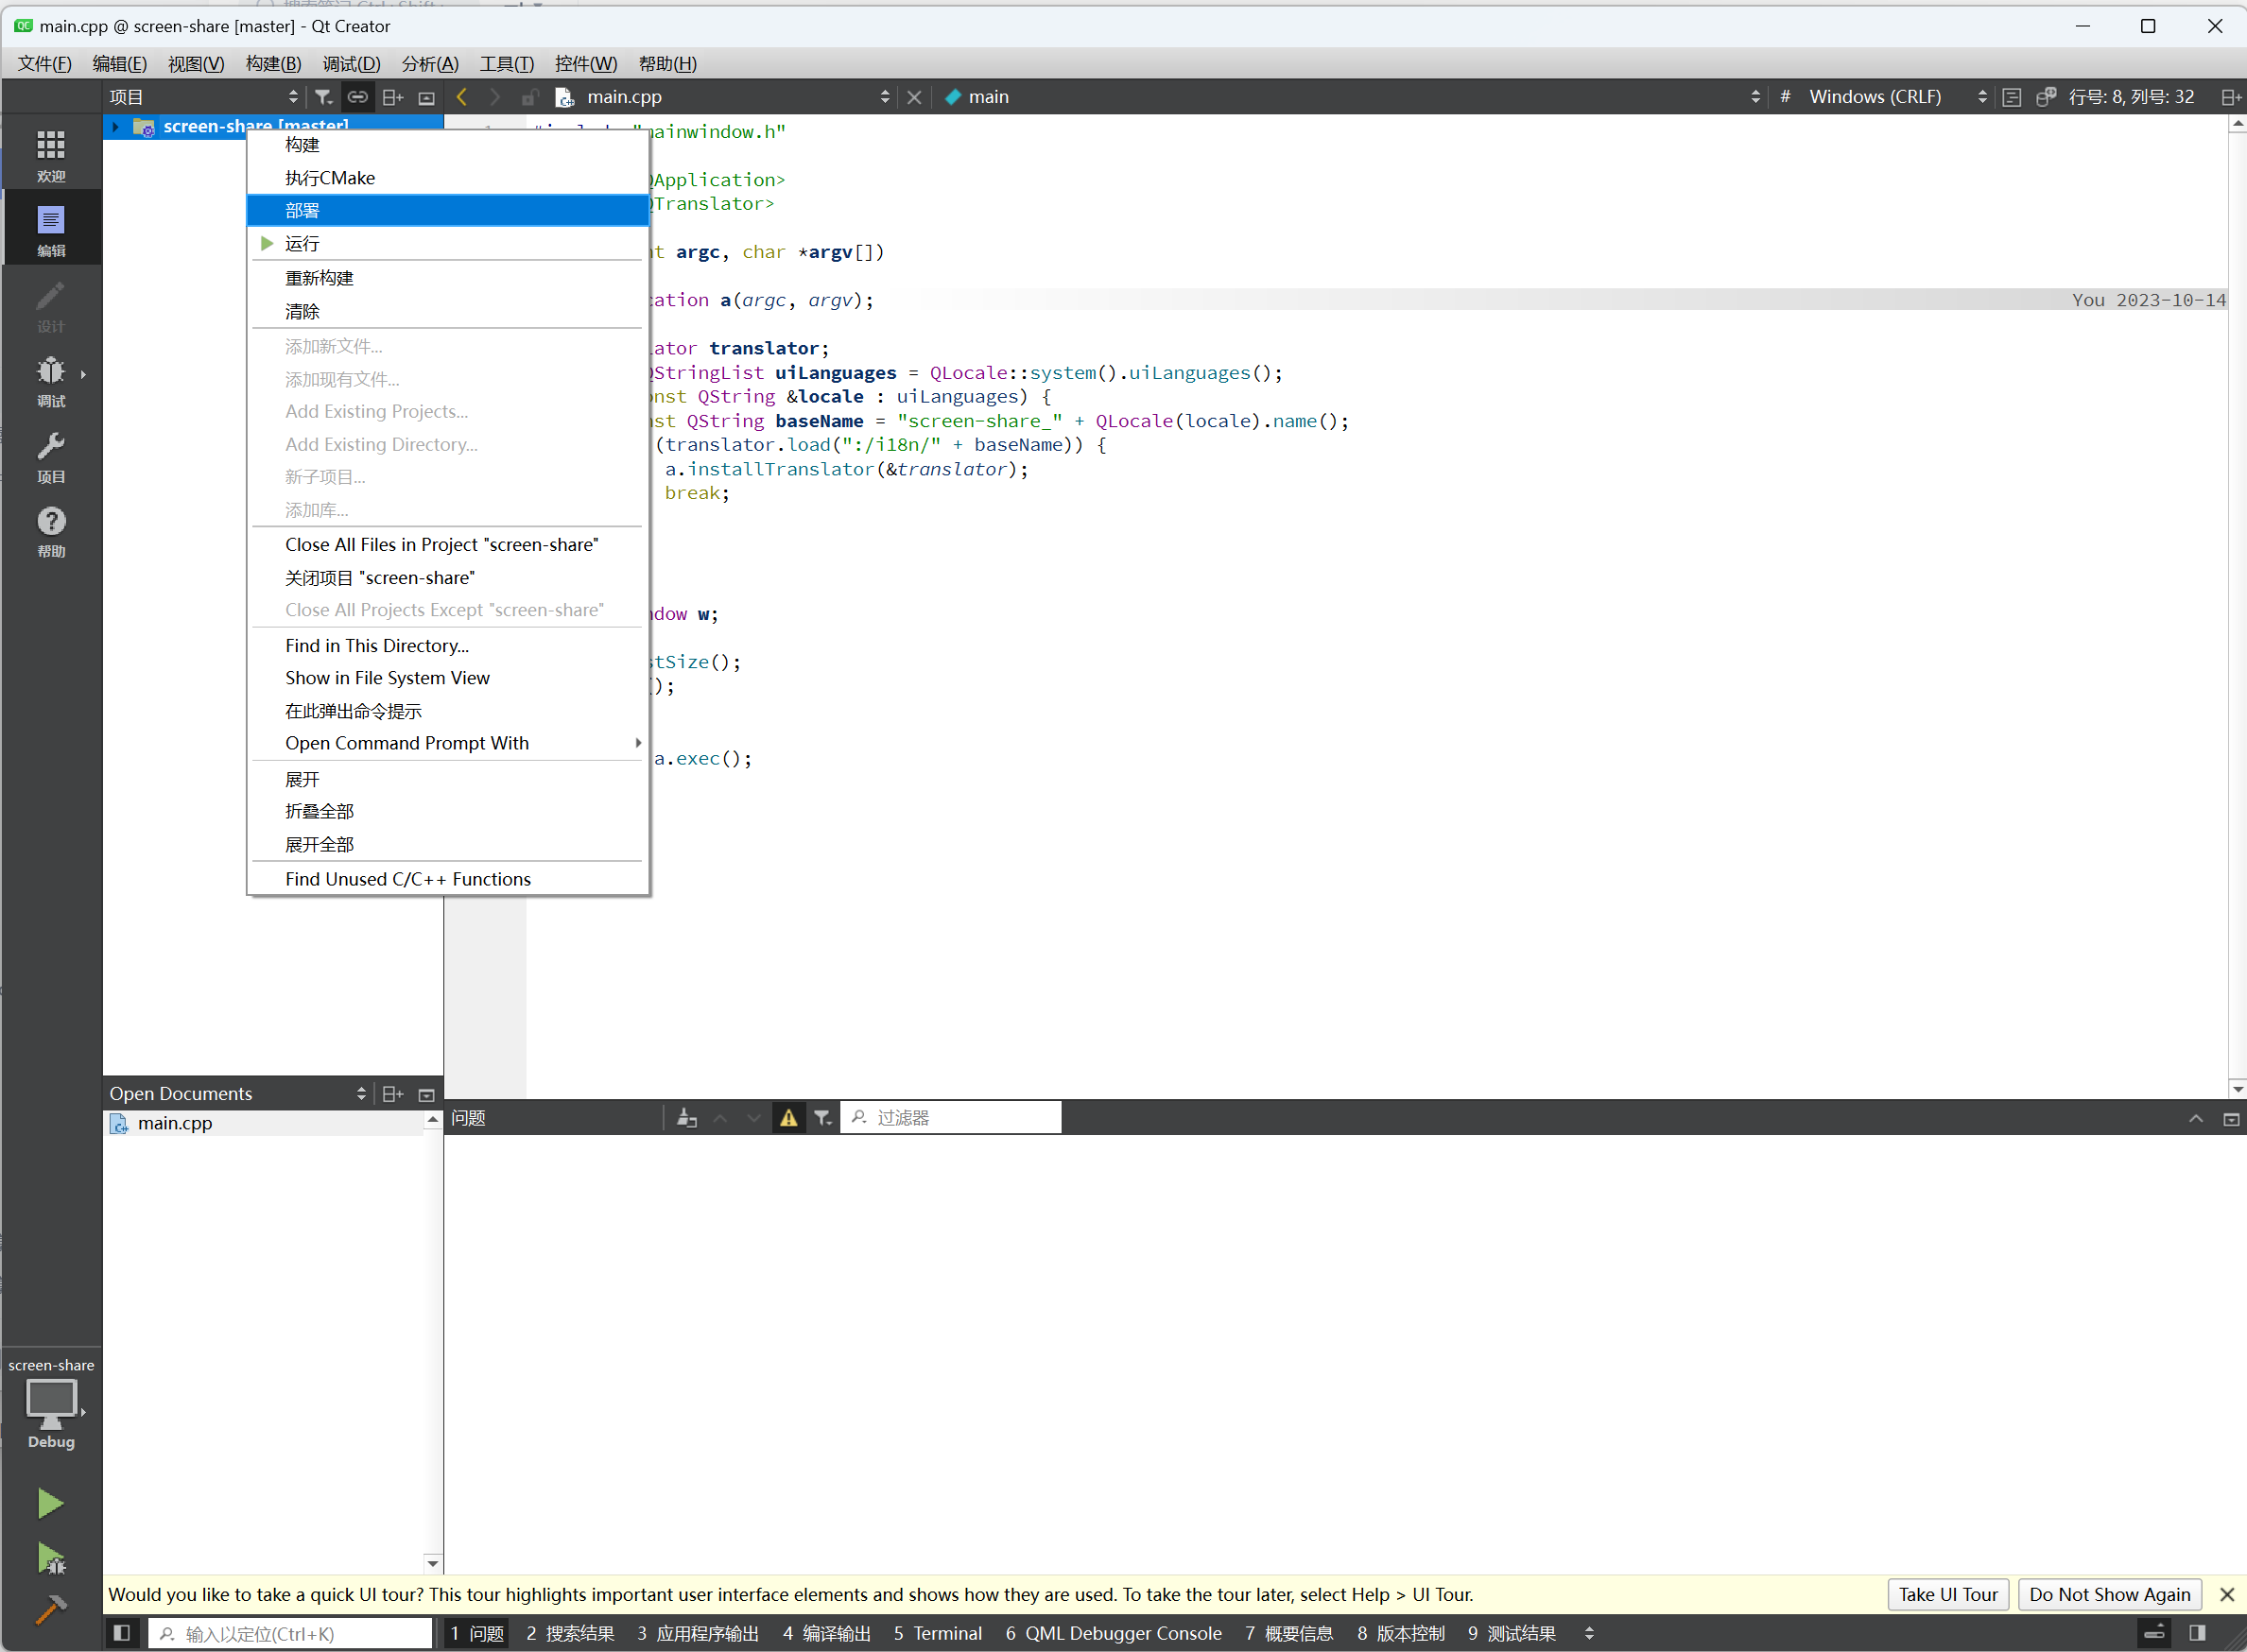Open the screen-share Debug kit selector
Image resolution: width=2247 pixels, height=1652 pixels.
51,1403
